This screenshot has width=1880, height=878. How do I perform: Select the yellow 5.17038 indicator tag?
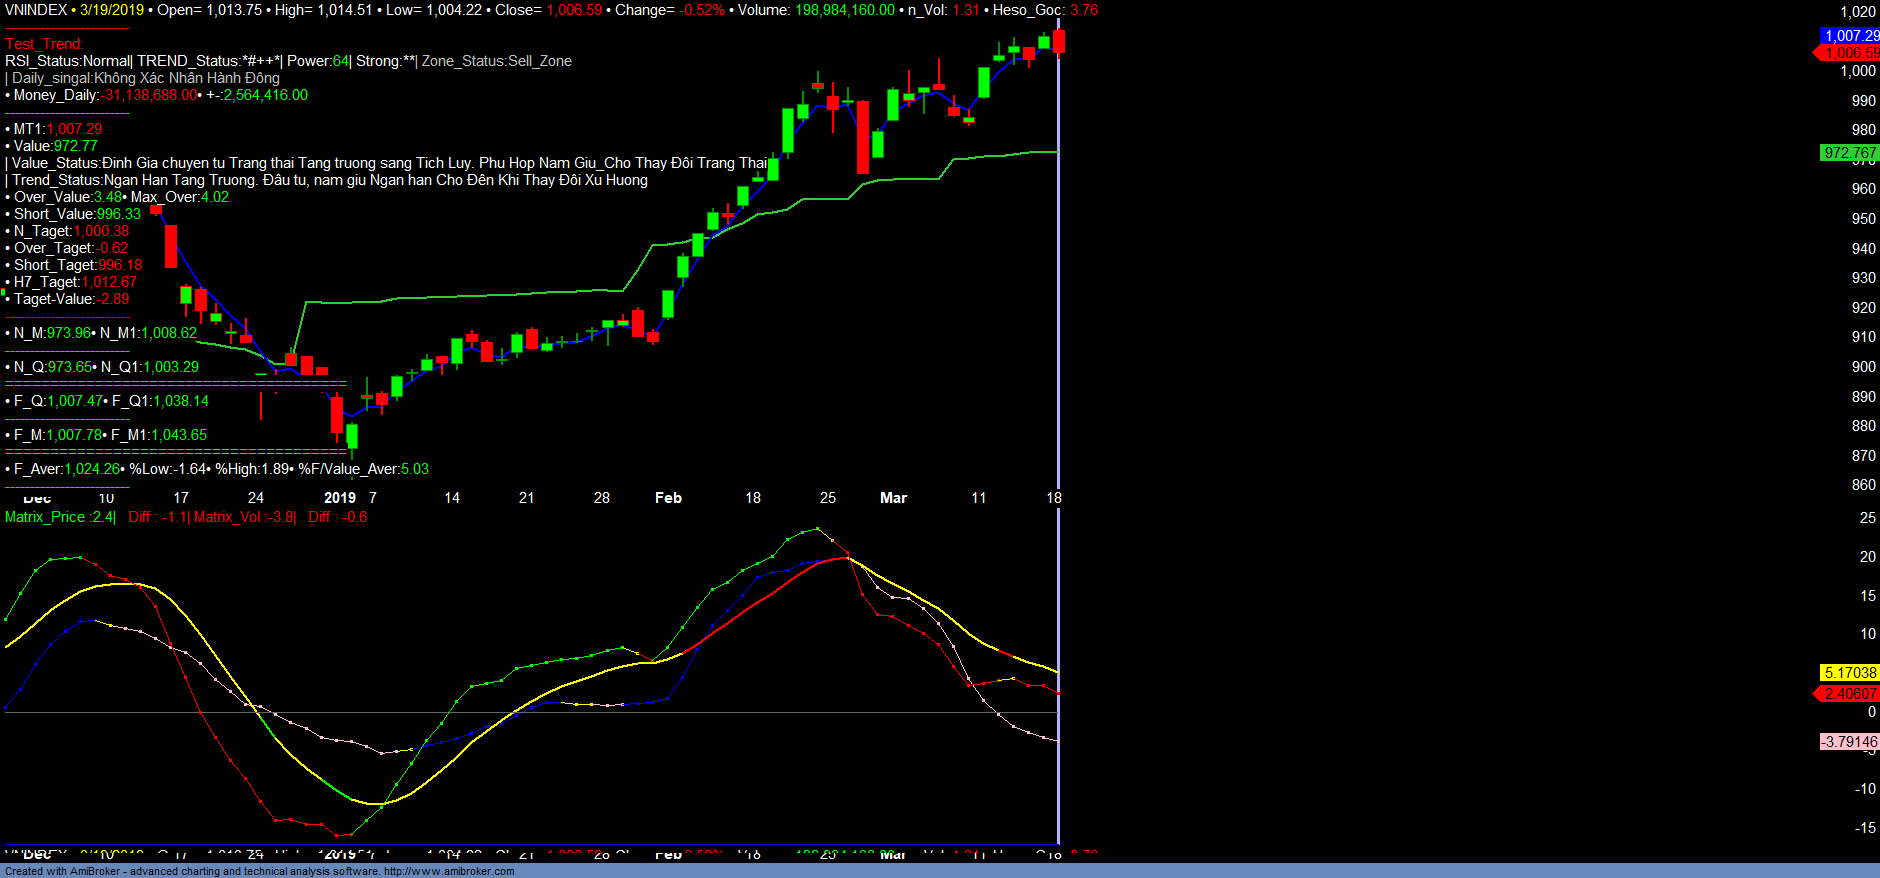coord(1850,673)
